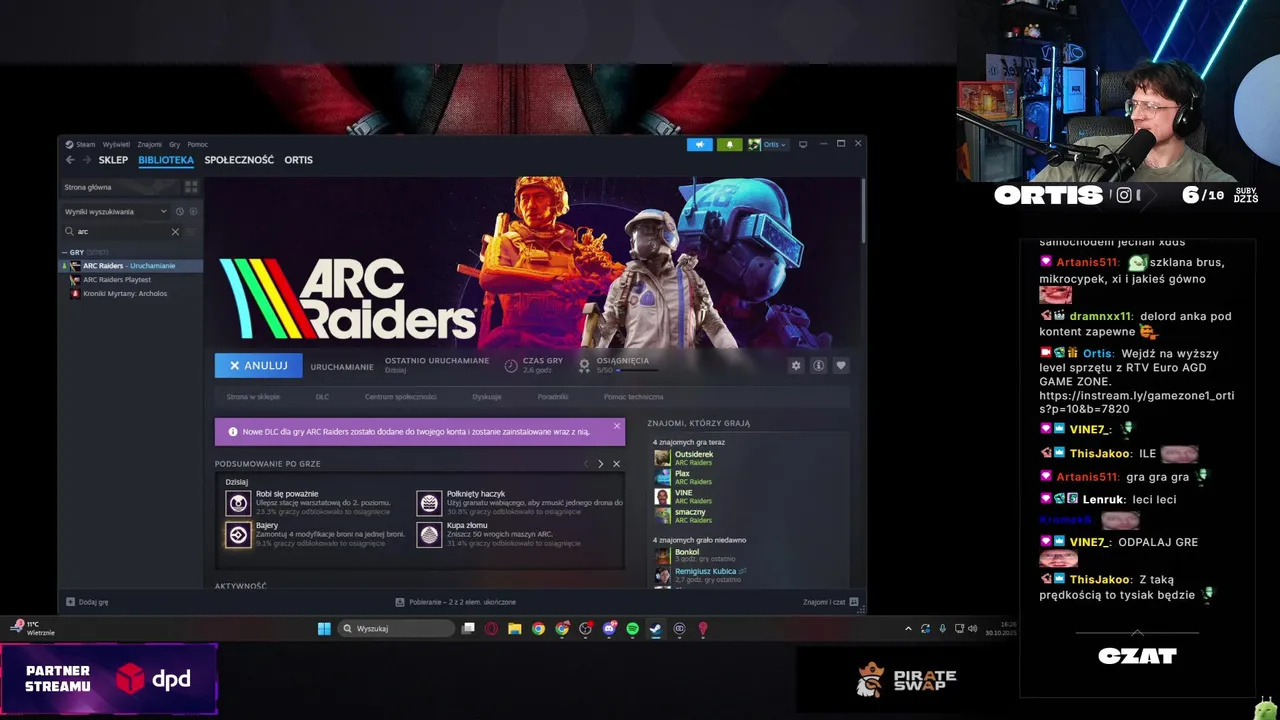This screenshot has width=1280, height=720.
Task: Open Pomoc techniczna link
Action: [633, 397]
